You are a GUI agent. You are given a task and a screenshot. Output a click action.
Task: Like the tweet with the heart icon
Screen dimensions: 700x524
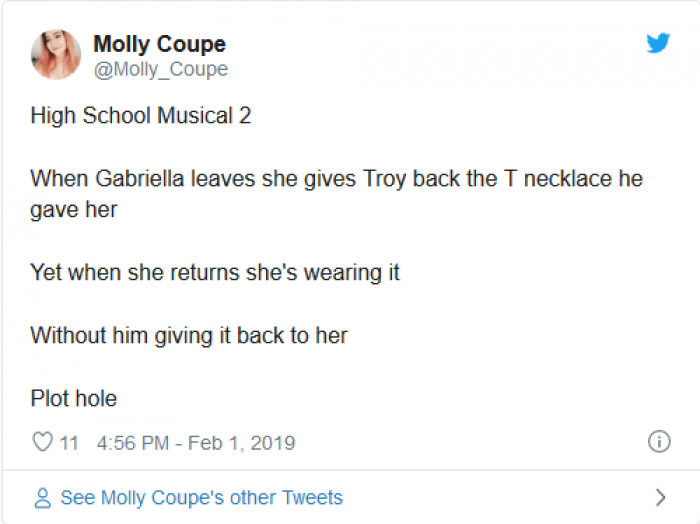[x=42, y=442]
